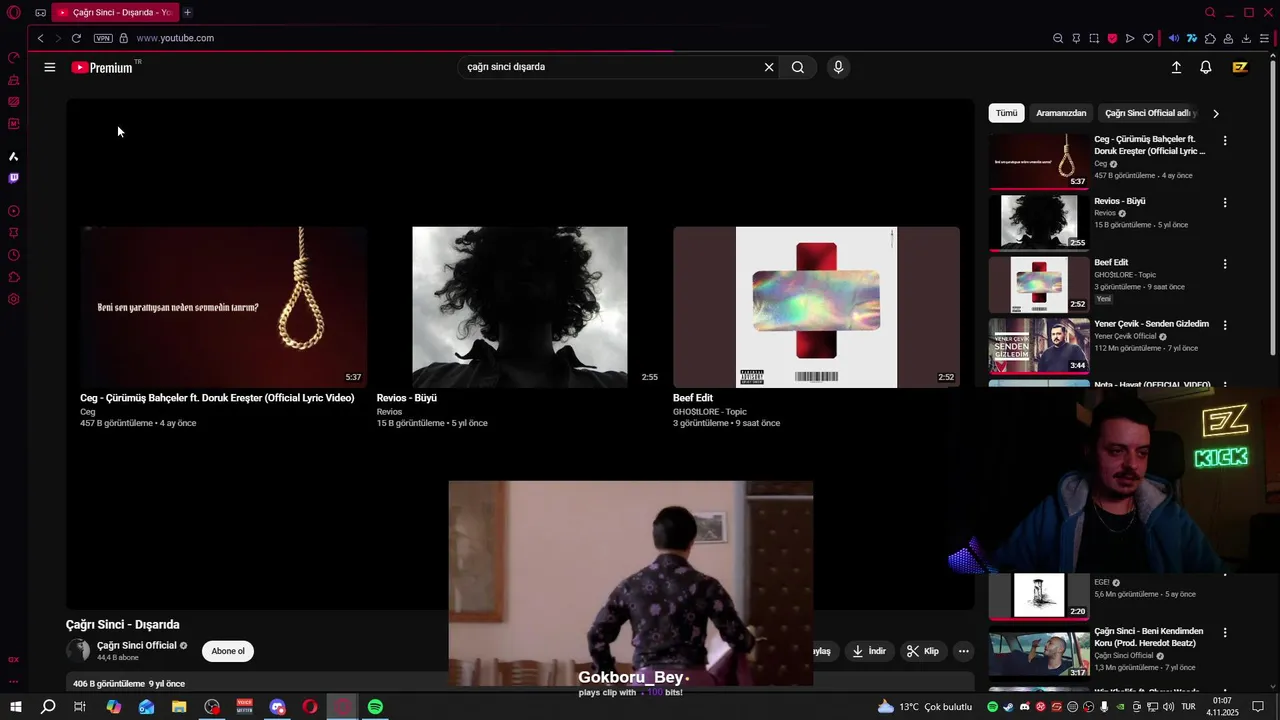Image resolution: width=1280 pixels, height=720 pixels.
Task: Open options for 'Beni Kendimden Koru' video
Action: [x=1225, y=633]
